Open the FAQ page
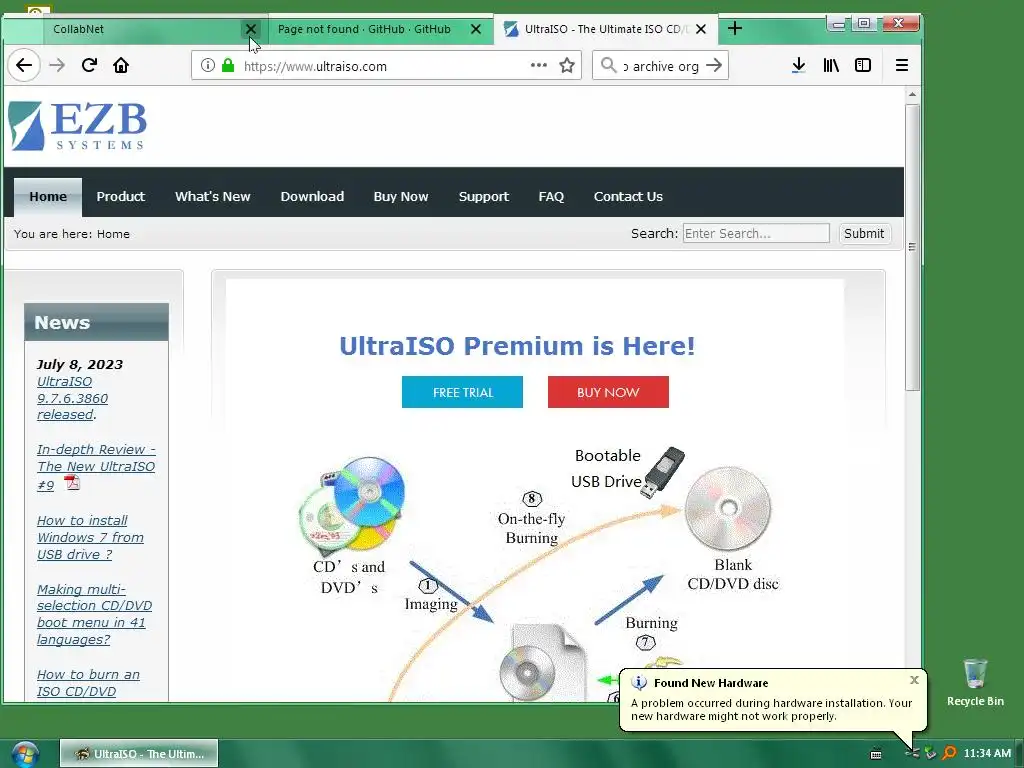The width and height of the screenshot is (1024, 768). 551,197
